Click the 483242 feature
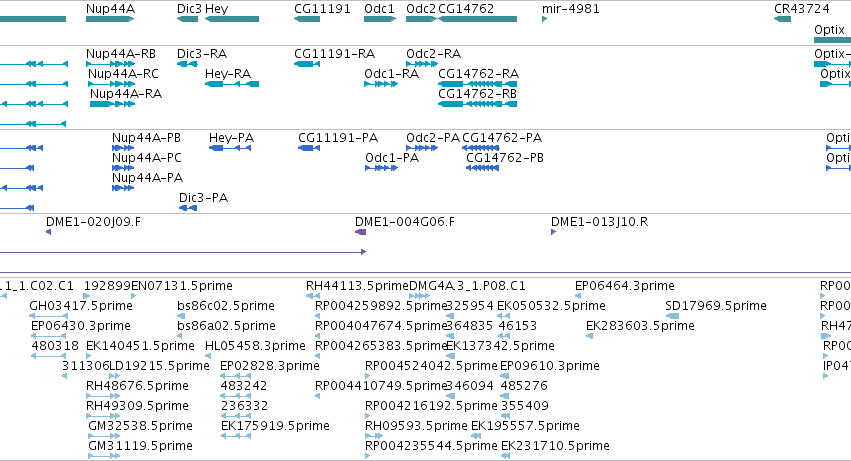The height and width of the screenshot is (461, 851). tap(236, 396)
